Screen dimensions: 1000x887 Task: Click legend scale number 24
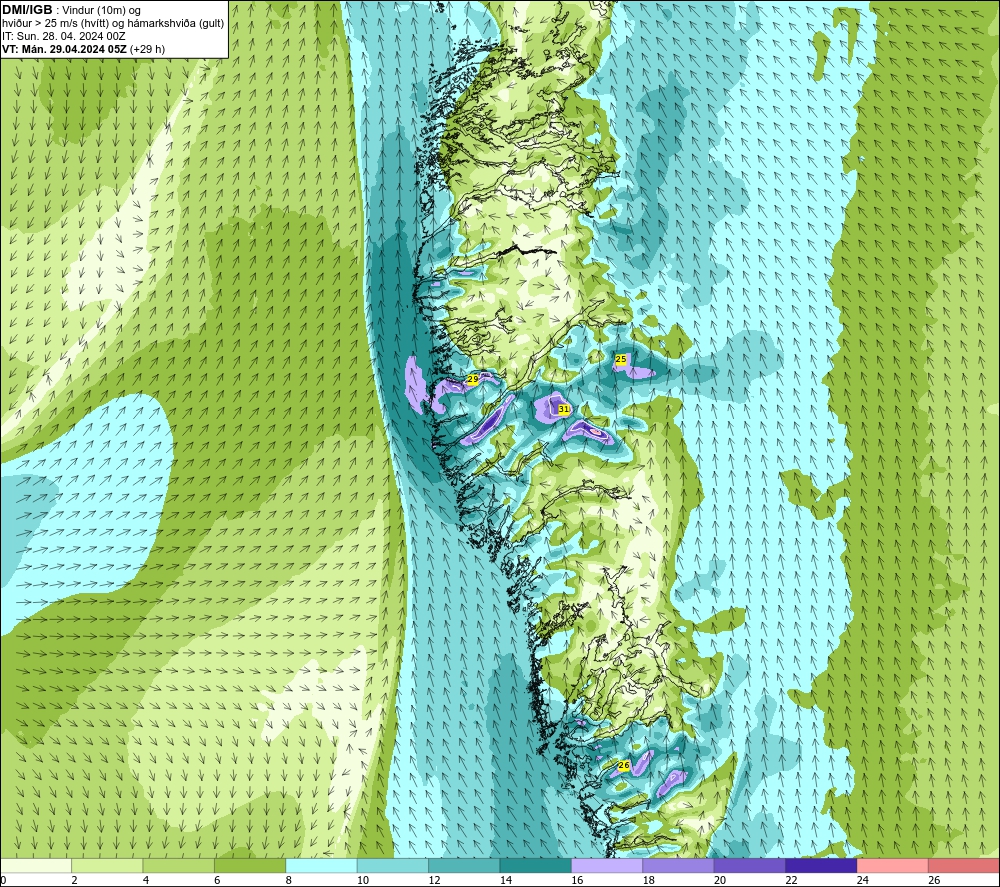[863, 880]
